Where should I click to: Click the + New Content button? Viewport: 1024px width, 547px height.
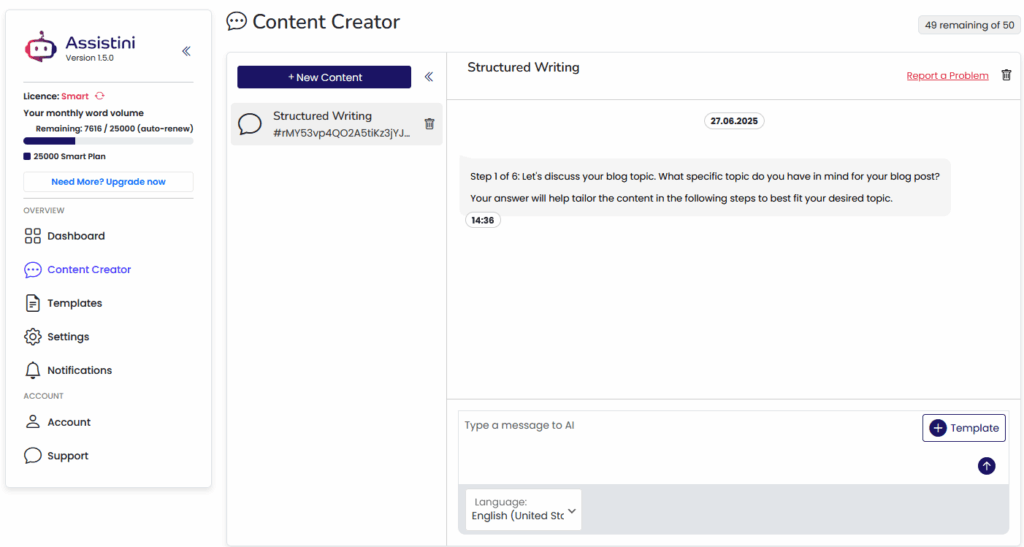tap(324, 77)
